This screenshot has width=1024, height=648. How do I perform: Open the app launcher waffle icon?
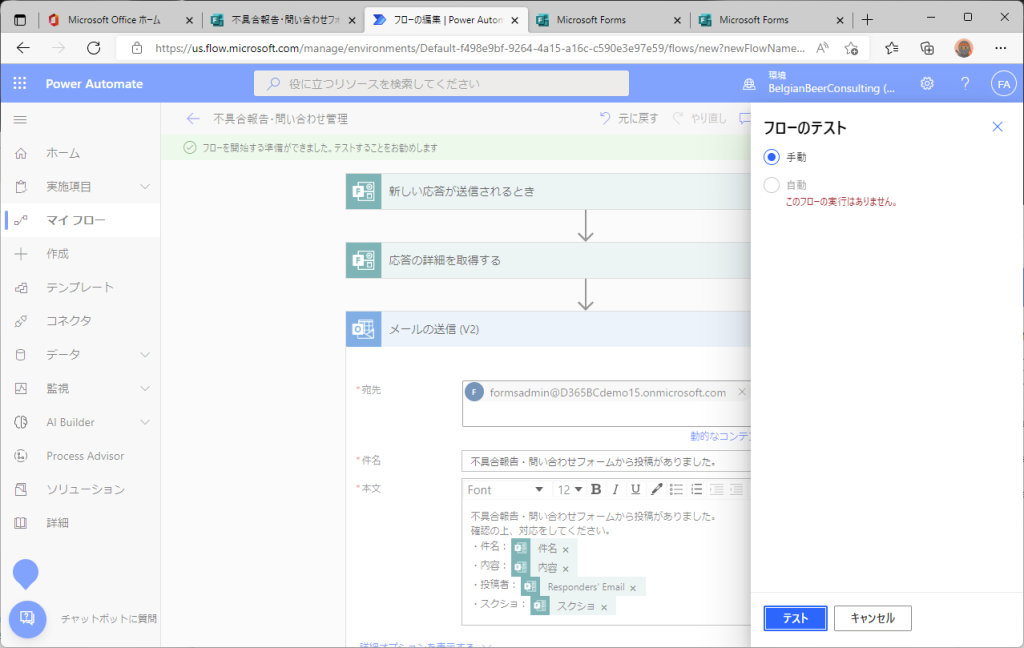coord(20,84)
